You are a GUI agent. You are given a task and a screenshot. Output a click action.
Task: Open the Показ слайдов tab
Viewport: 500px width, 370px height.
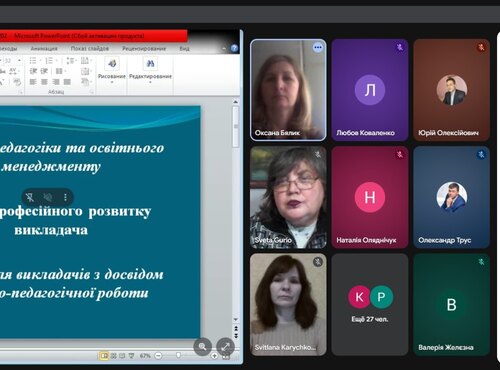click(x=90, y=49)
